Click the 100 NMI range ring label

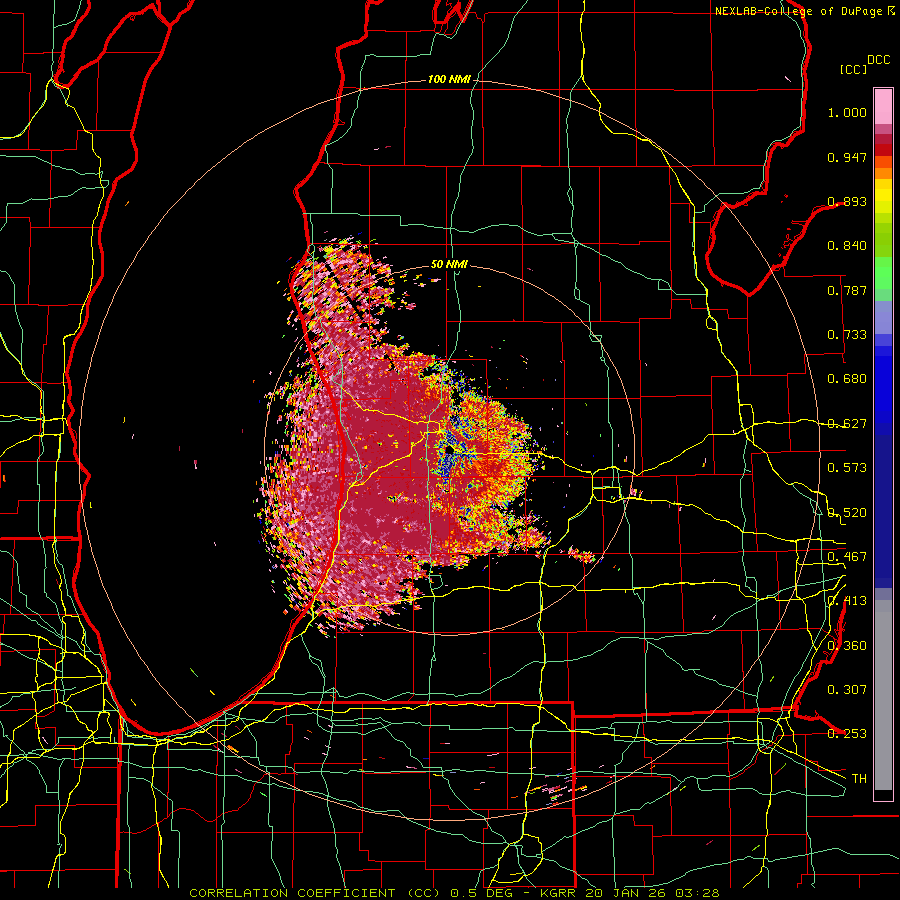[448, 79]
